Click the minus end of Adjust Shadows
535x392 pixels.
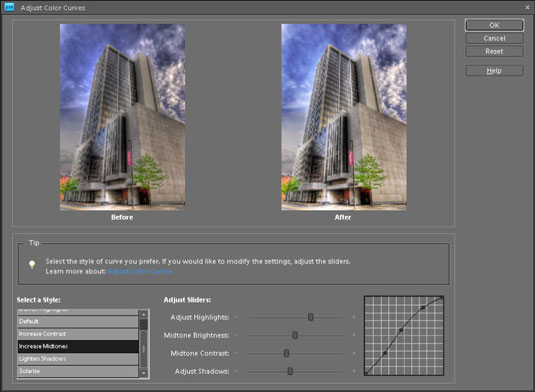pos(236,371)
